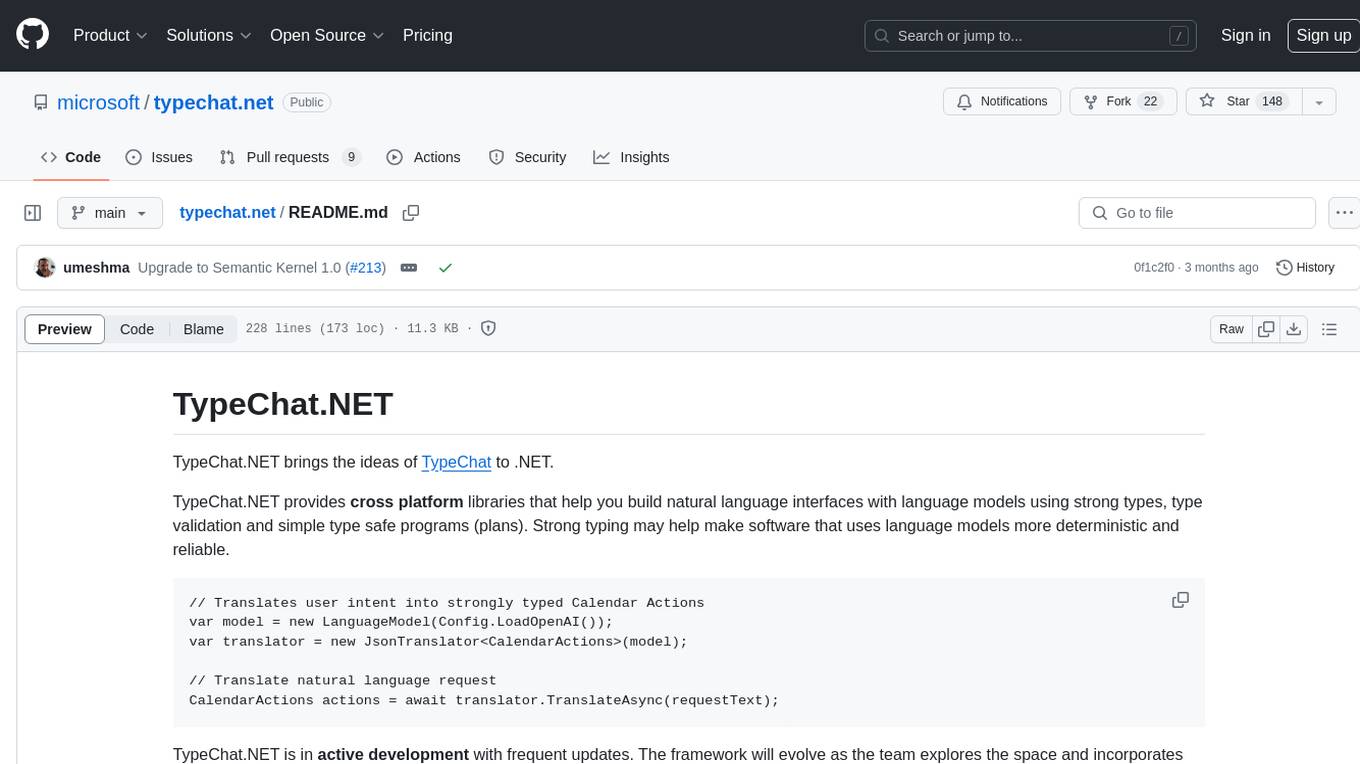The width and height of the screenshot is (1360, 764).
Task: Expand the file tree side panel
Action: 33,213
